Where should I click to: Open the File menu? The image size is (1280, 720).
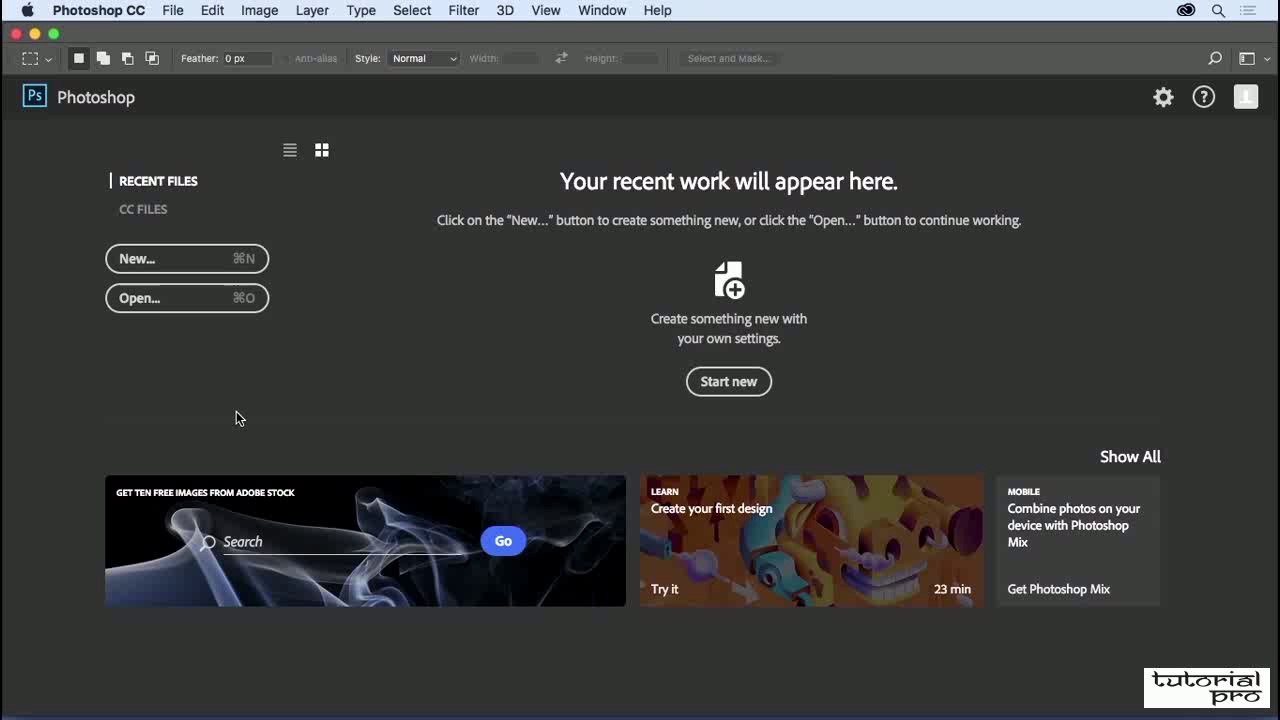(173, 10)
